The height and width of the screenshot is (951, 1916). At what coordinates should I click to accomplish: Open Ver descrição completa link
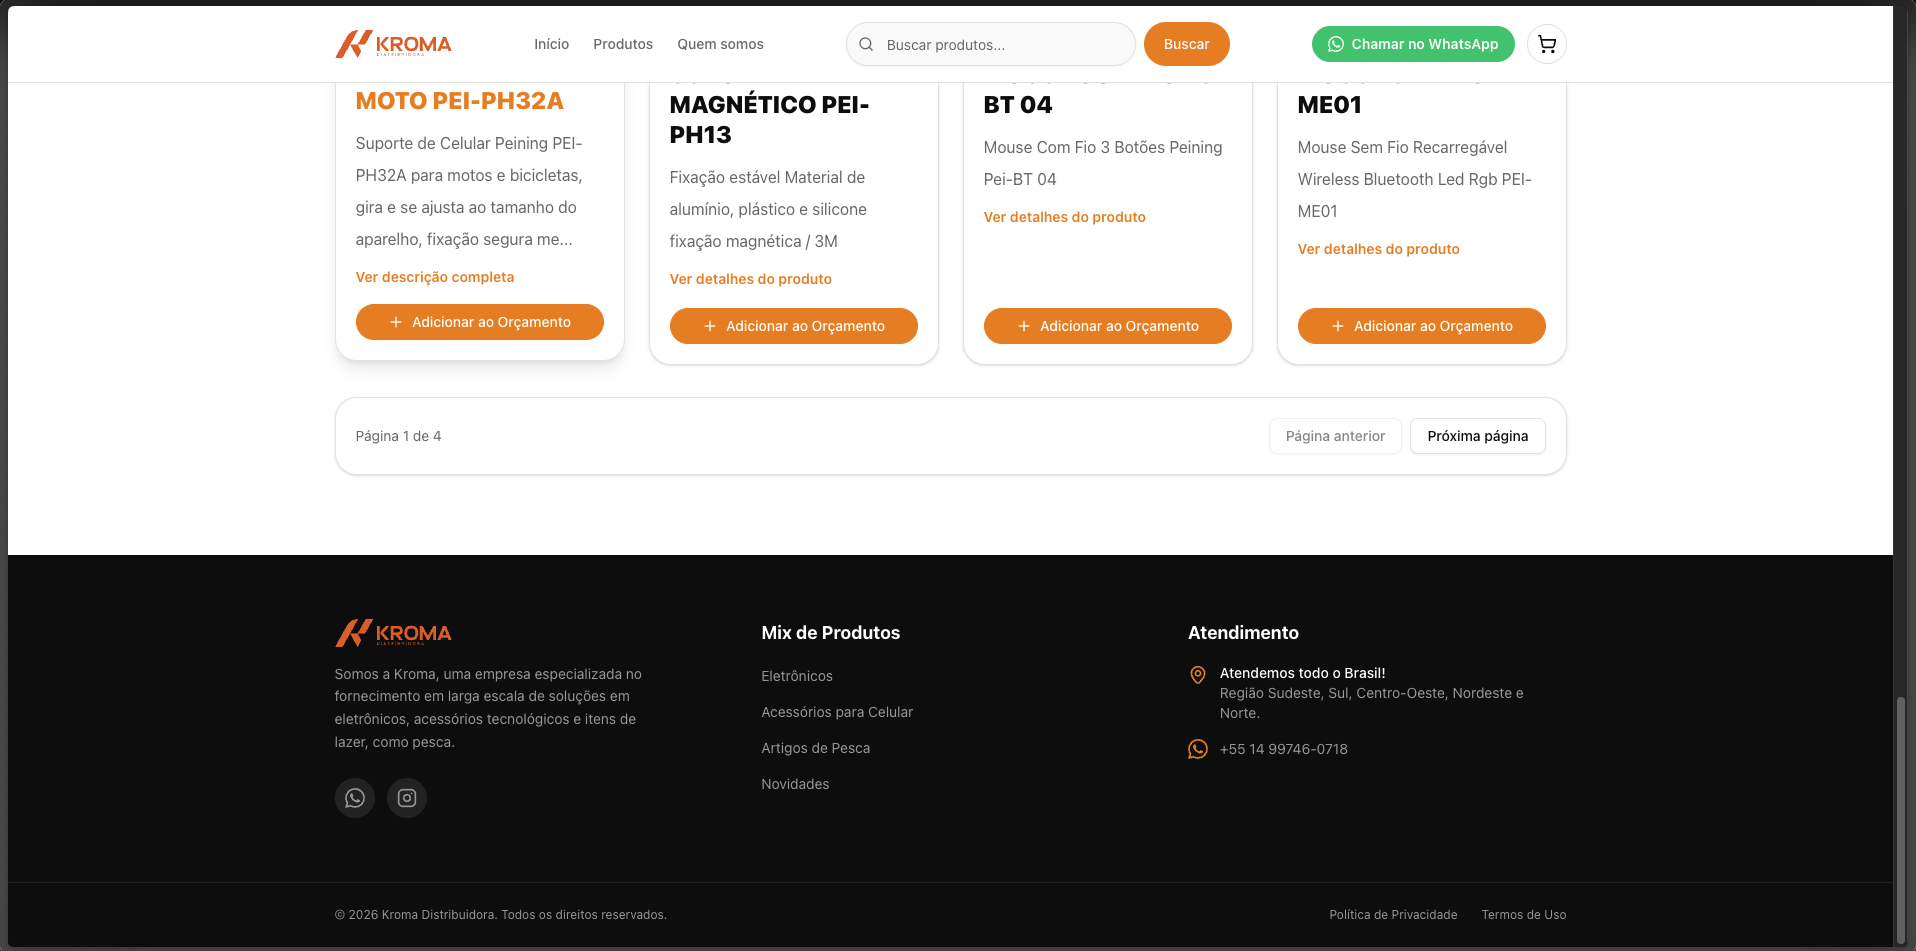[x=435, y=277]
